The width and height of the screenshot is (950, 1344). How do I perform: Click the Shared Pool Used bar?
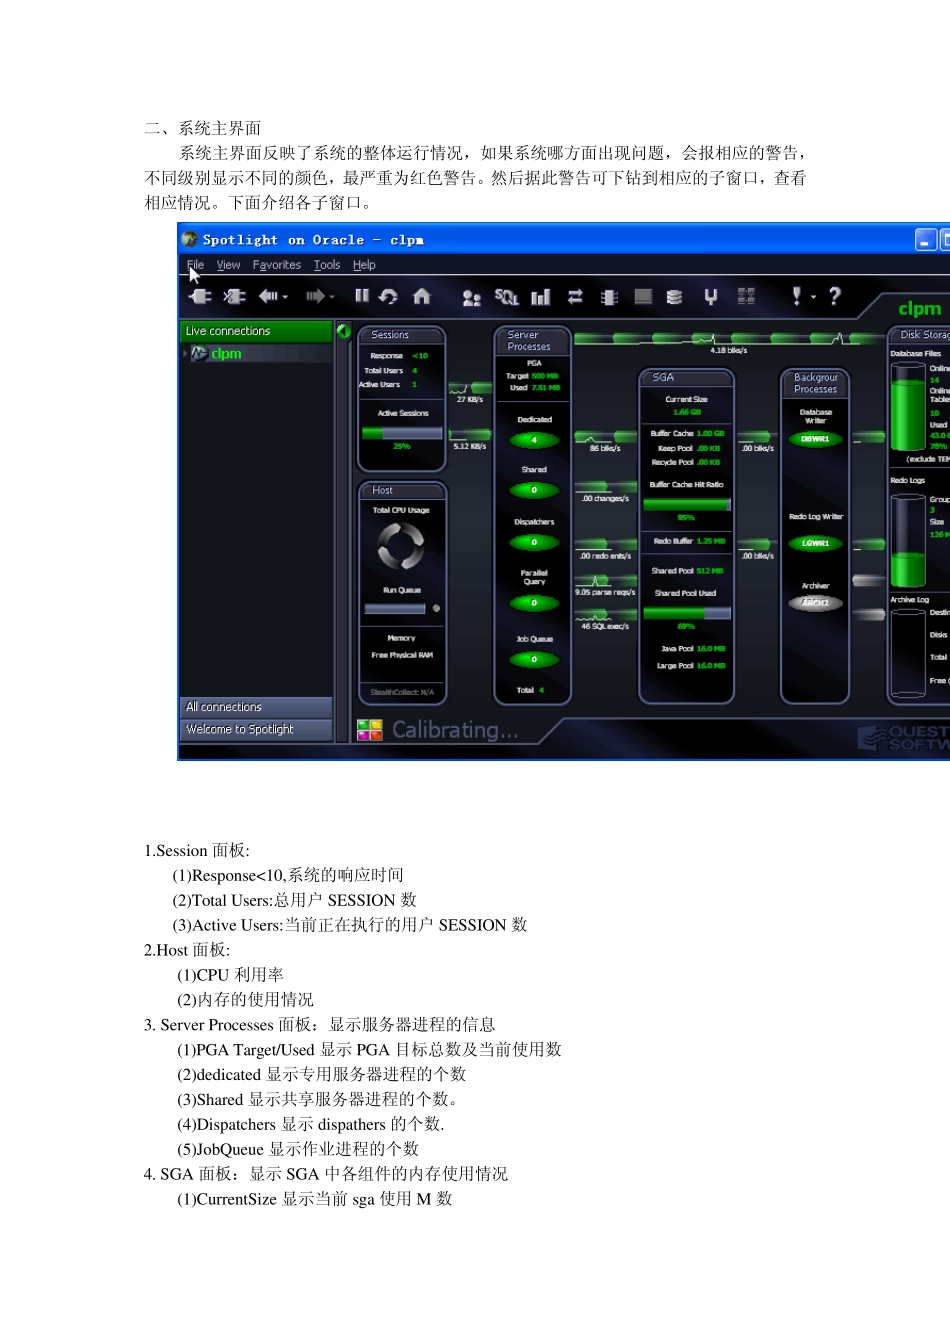[687, 614]
